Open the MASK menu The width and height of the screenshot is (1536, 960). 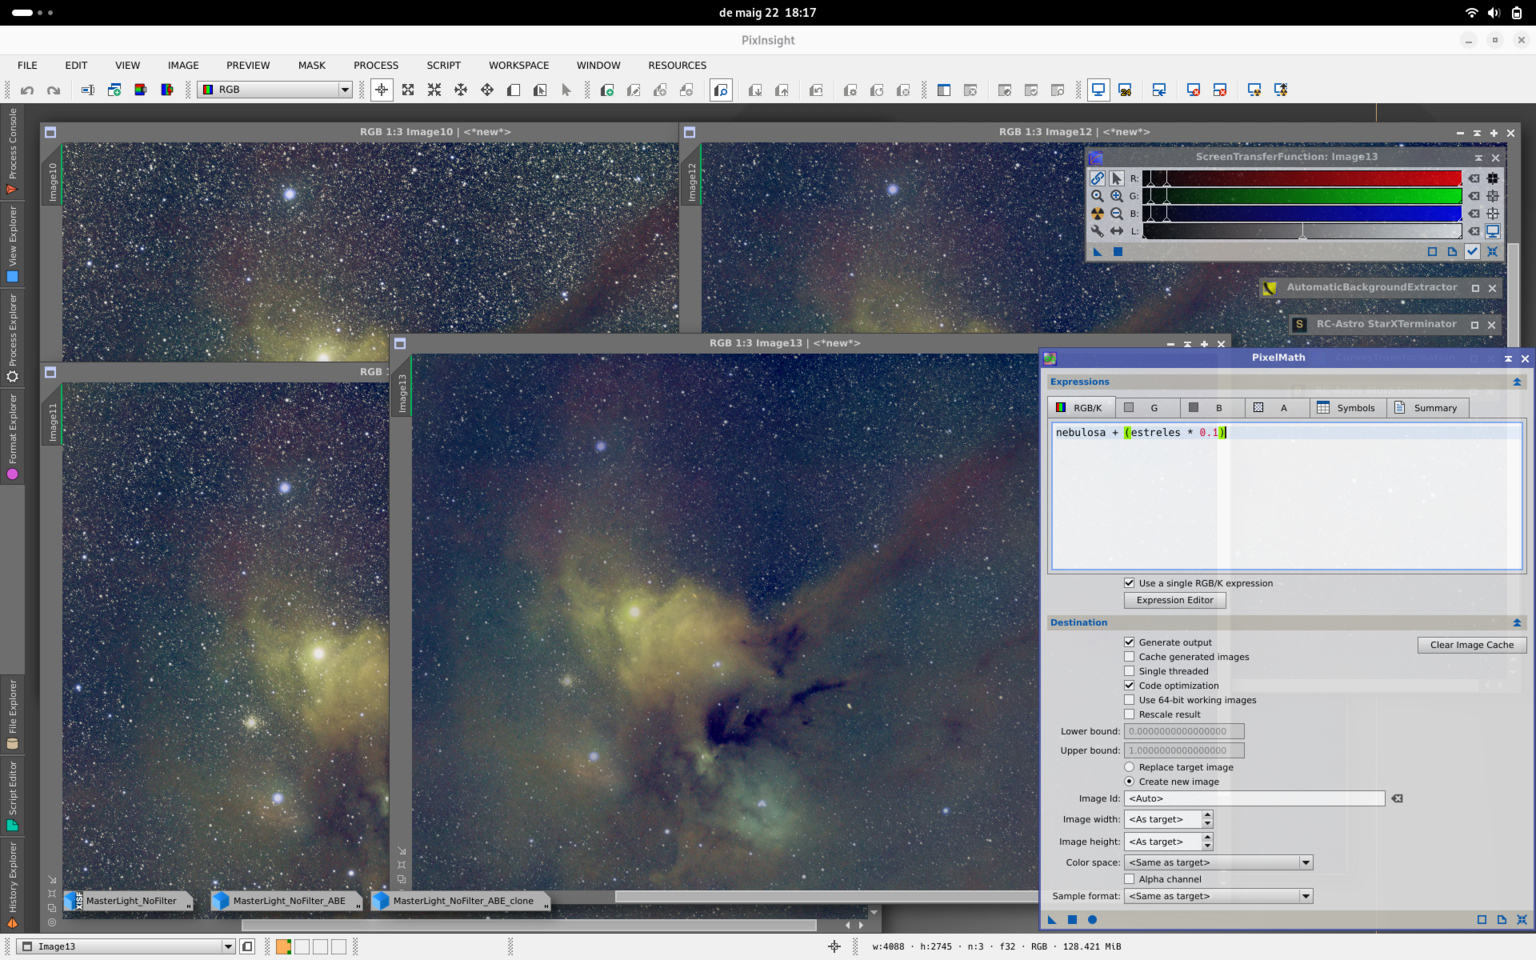tap(311, 65)
